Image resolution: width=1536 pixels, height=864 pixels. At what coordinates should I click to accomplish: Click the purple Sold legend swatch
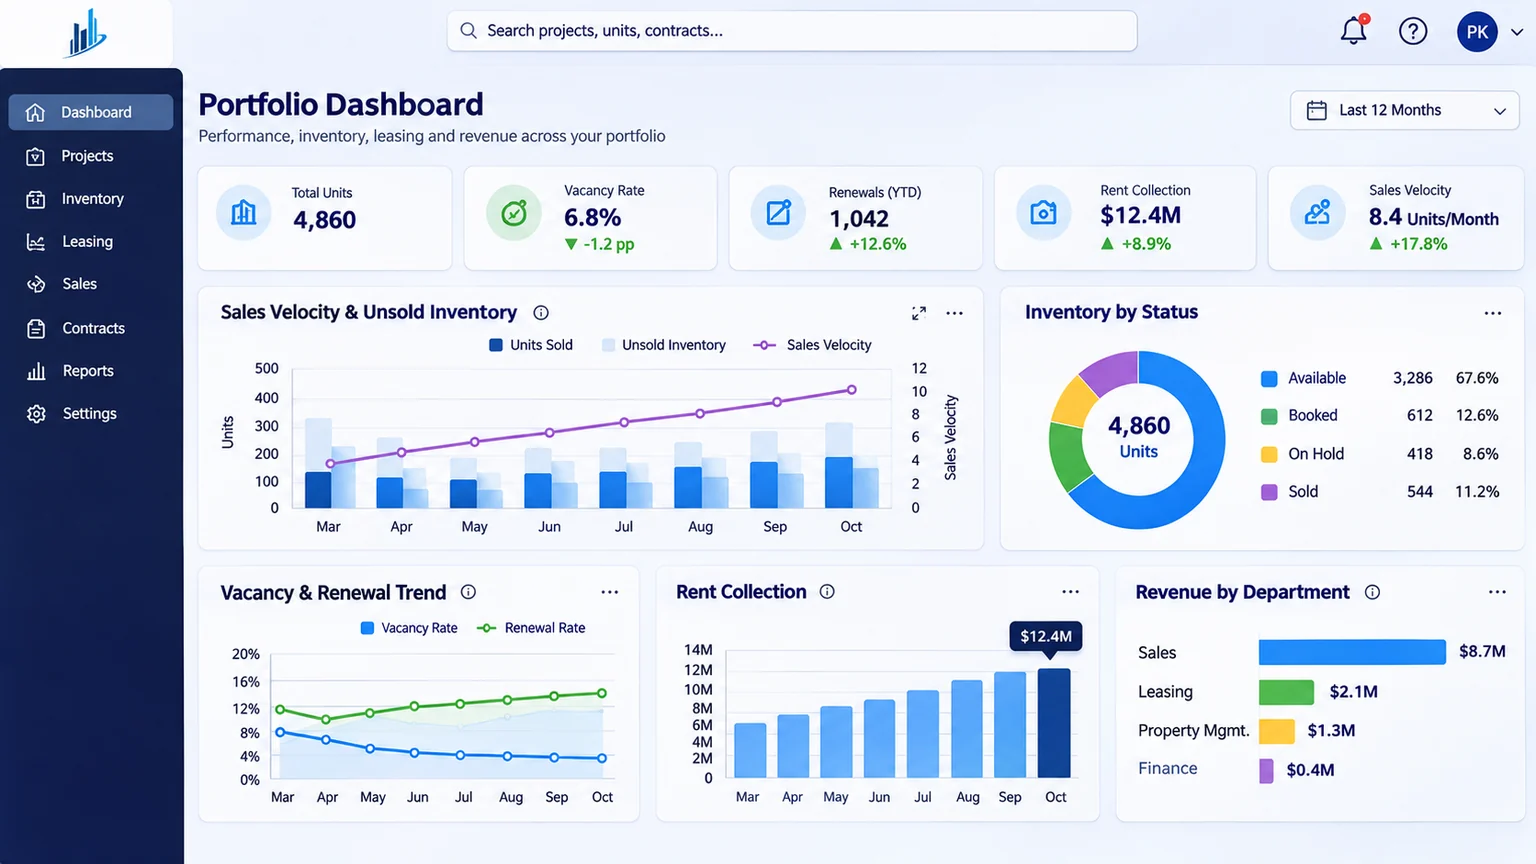click(1269, 492)
